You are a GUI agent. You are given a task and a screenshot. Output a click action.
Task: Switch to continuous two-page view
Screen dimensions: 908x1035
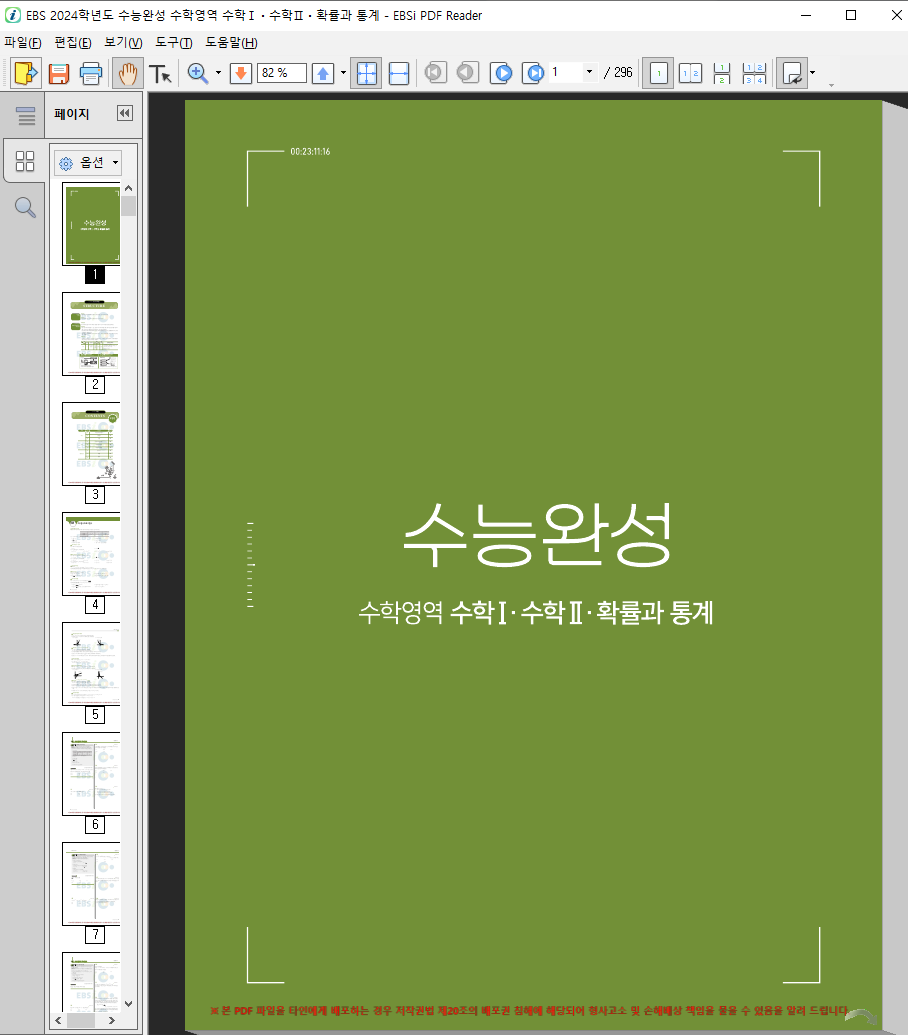click(754, 73)
